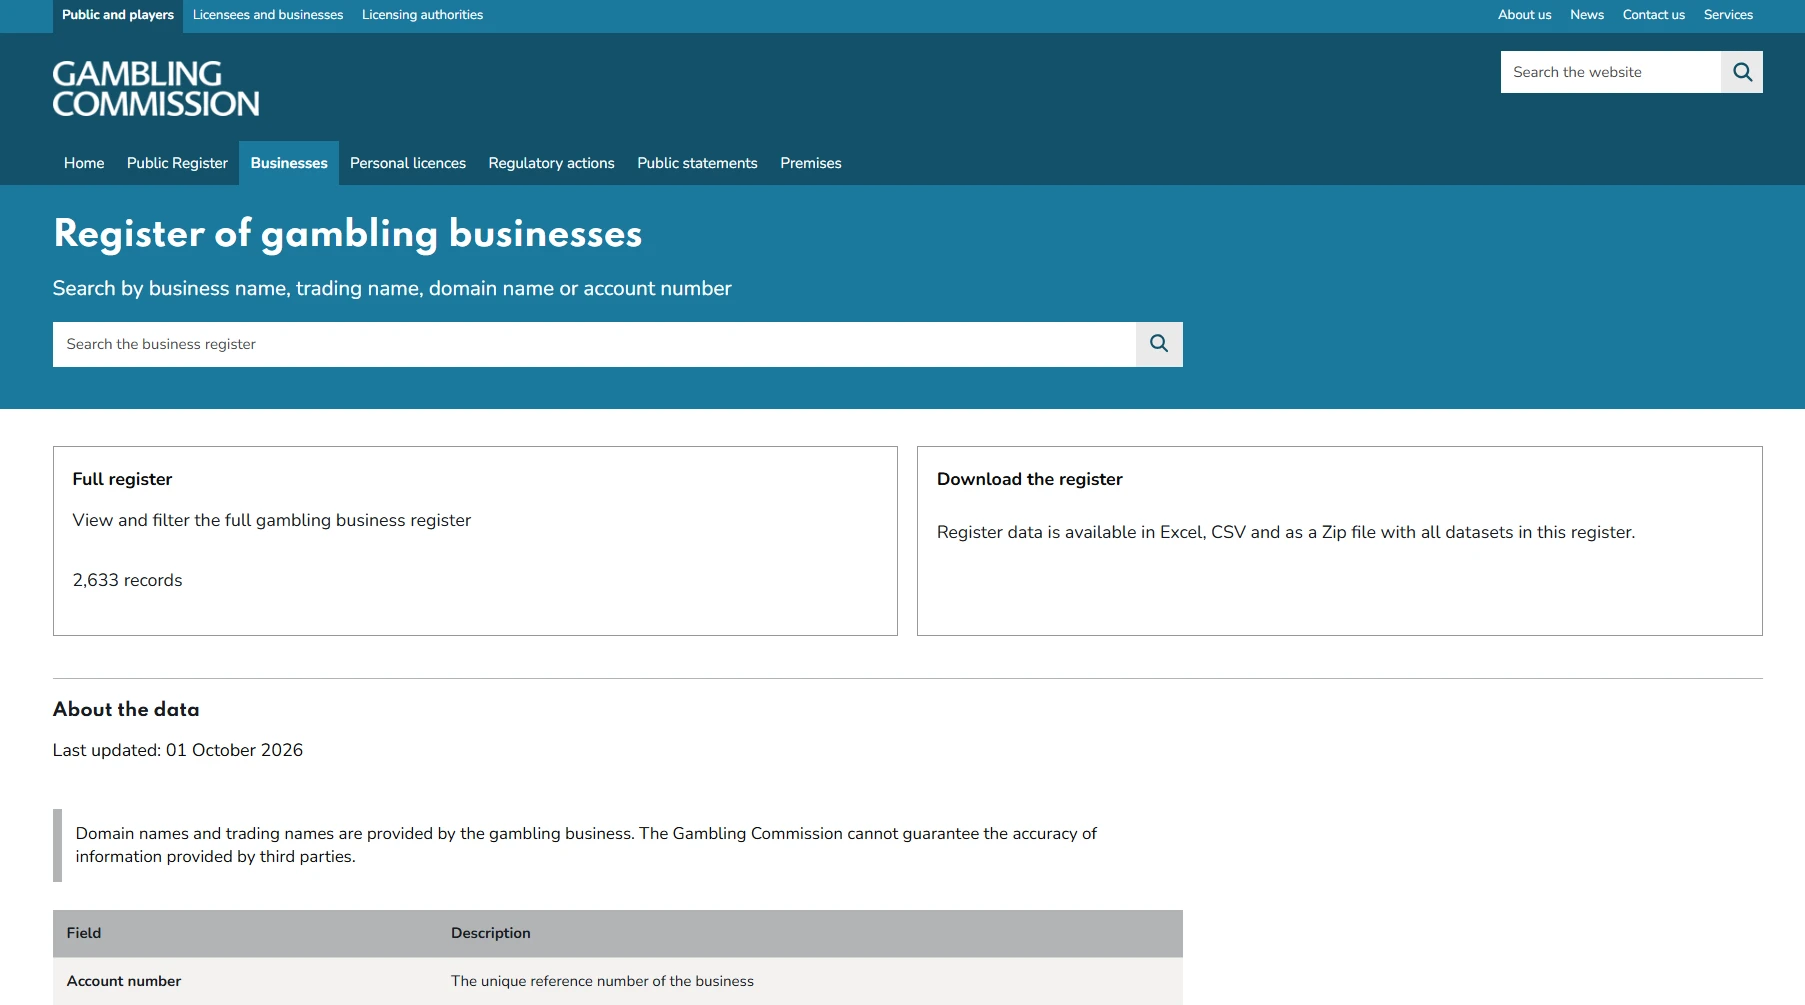1805x1005 pixels.
Task: Click the About the data heading
Action: (x=126, y=709)
